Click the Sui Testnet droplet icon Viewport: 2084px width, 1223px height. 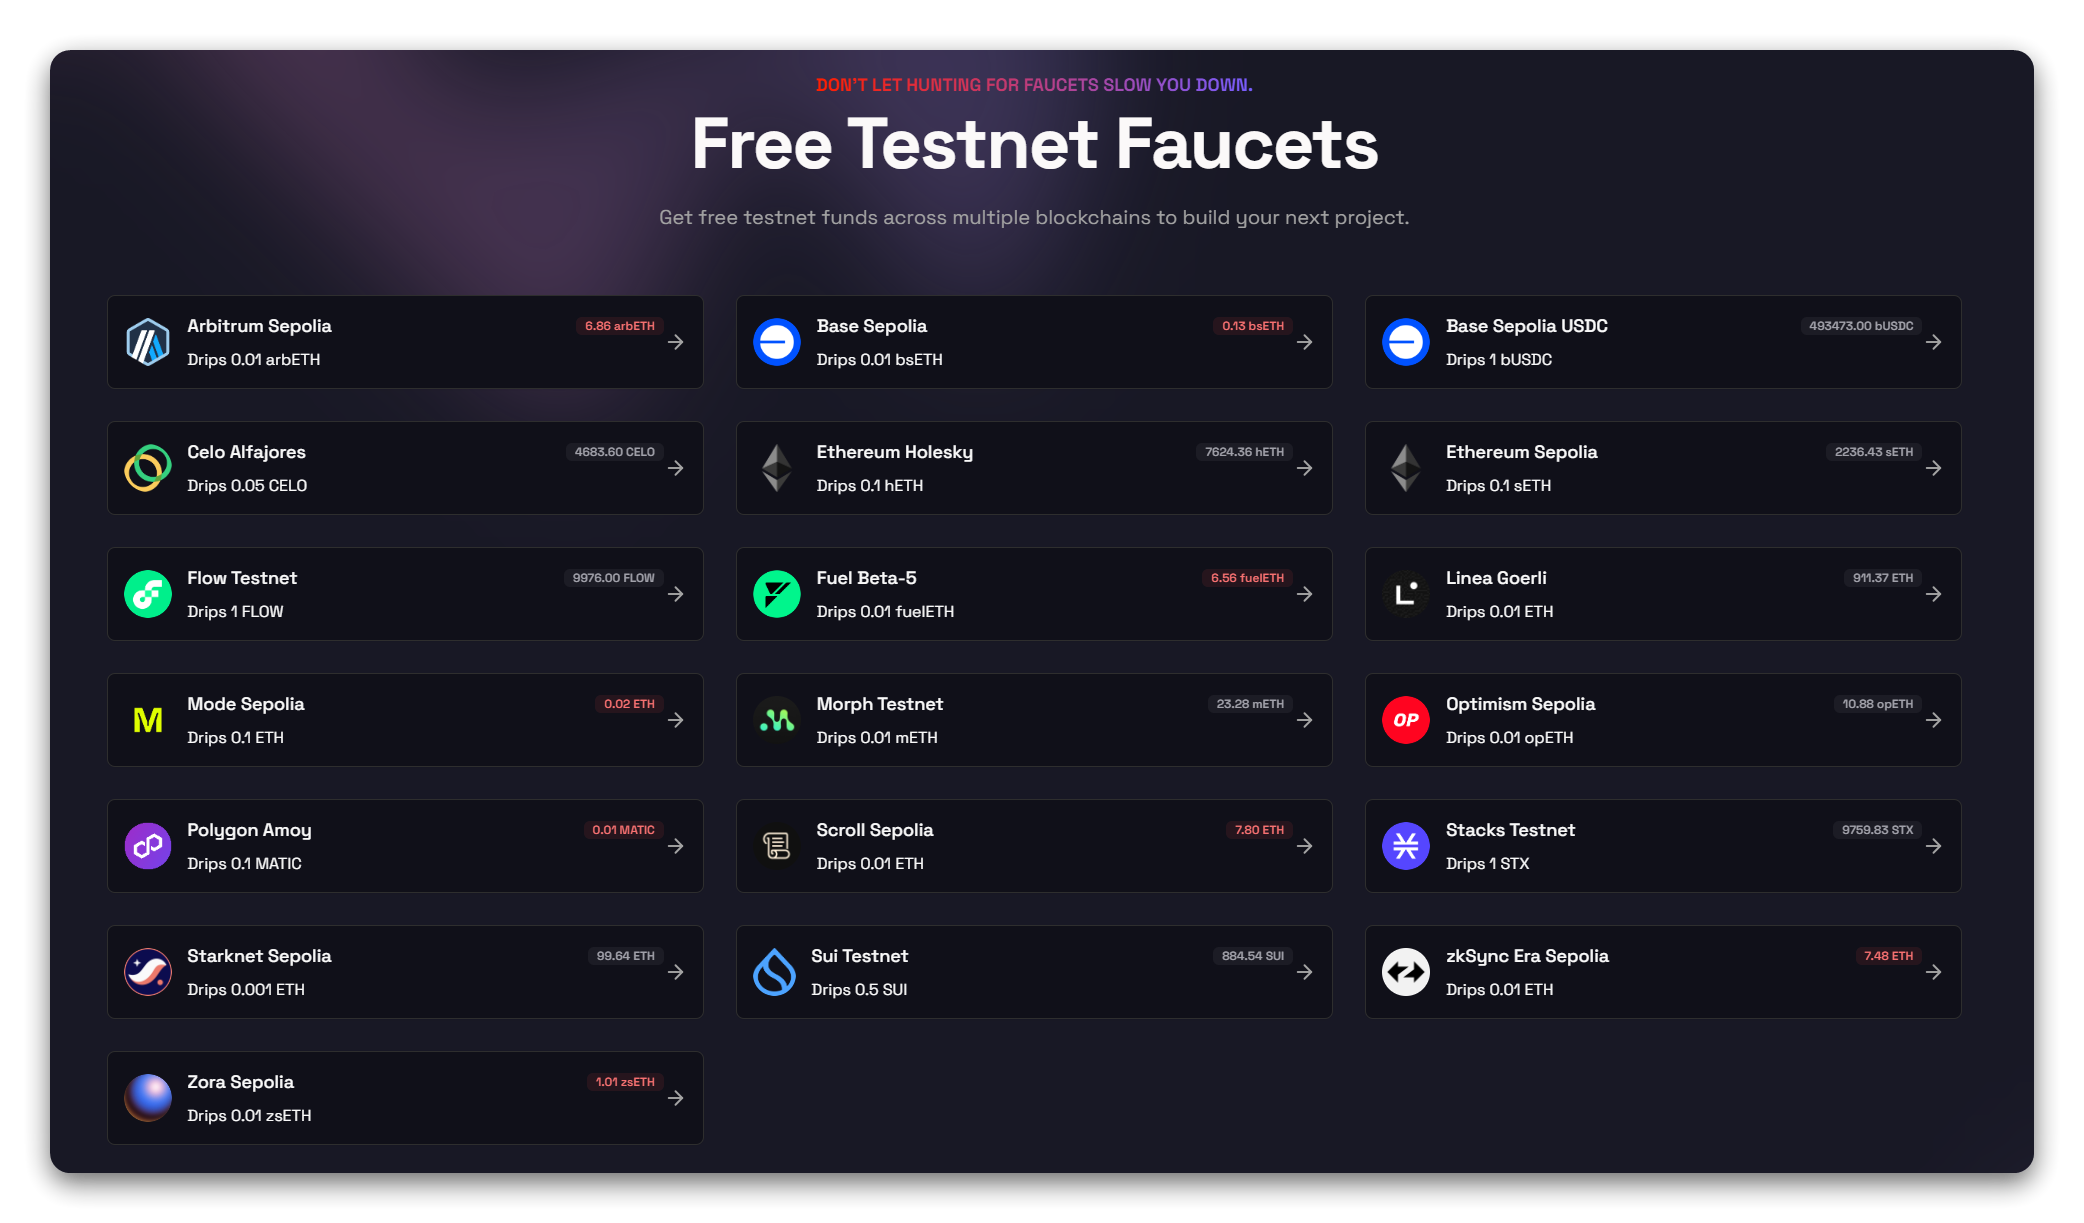(x=774, y=972)
